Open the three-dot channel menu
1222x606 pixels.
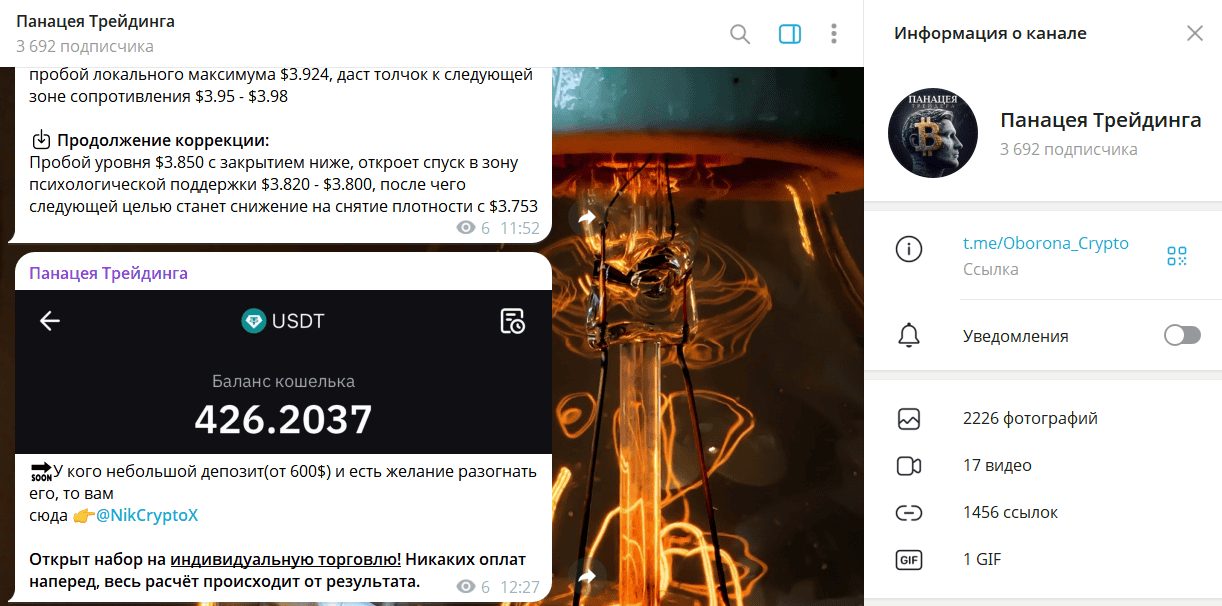click(x=834, y=34)
